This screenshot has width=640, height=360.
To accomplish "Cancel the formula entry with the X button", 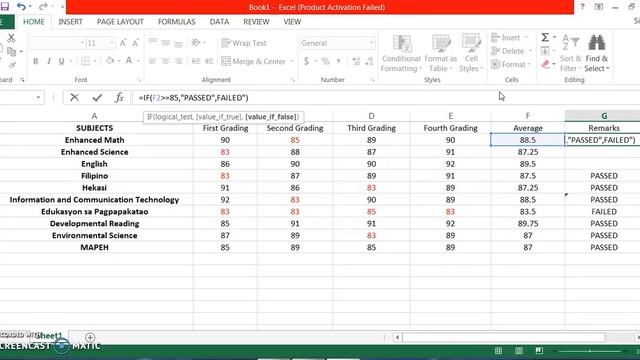I will (74, 98).
